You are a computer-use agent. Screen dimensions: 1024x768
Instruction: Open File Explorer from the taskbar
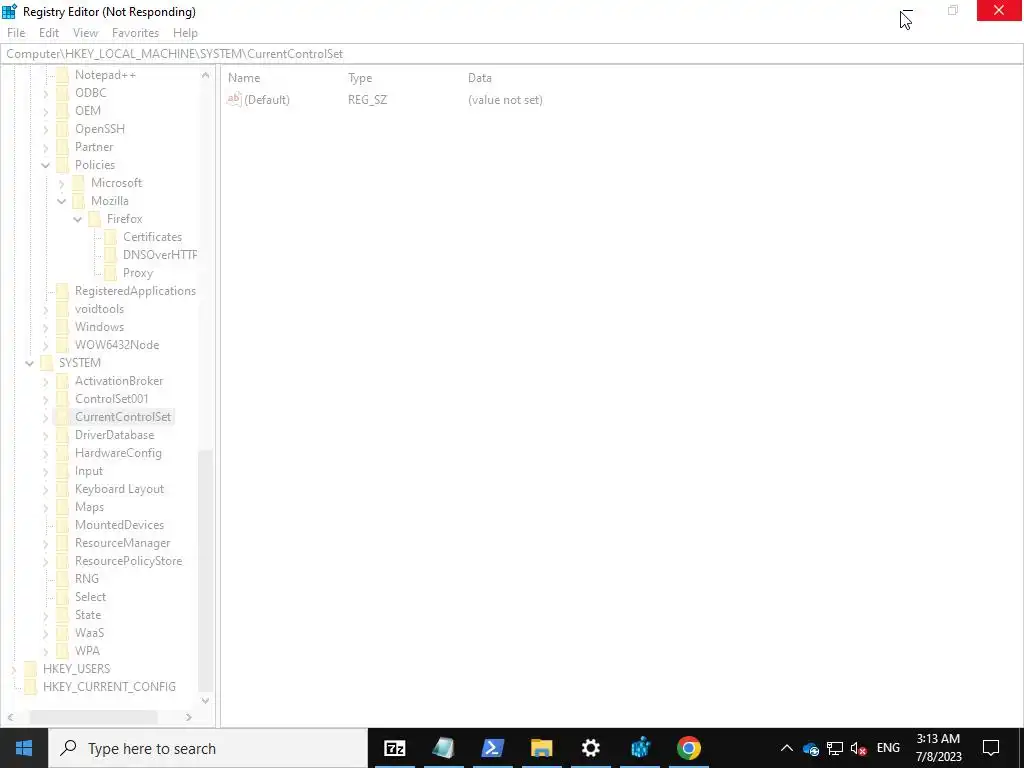pos(541,748)
